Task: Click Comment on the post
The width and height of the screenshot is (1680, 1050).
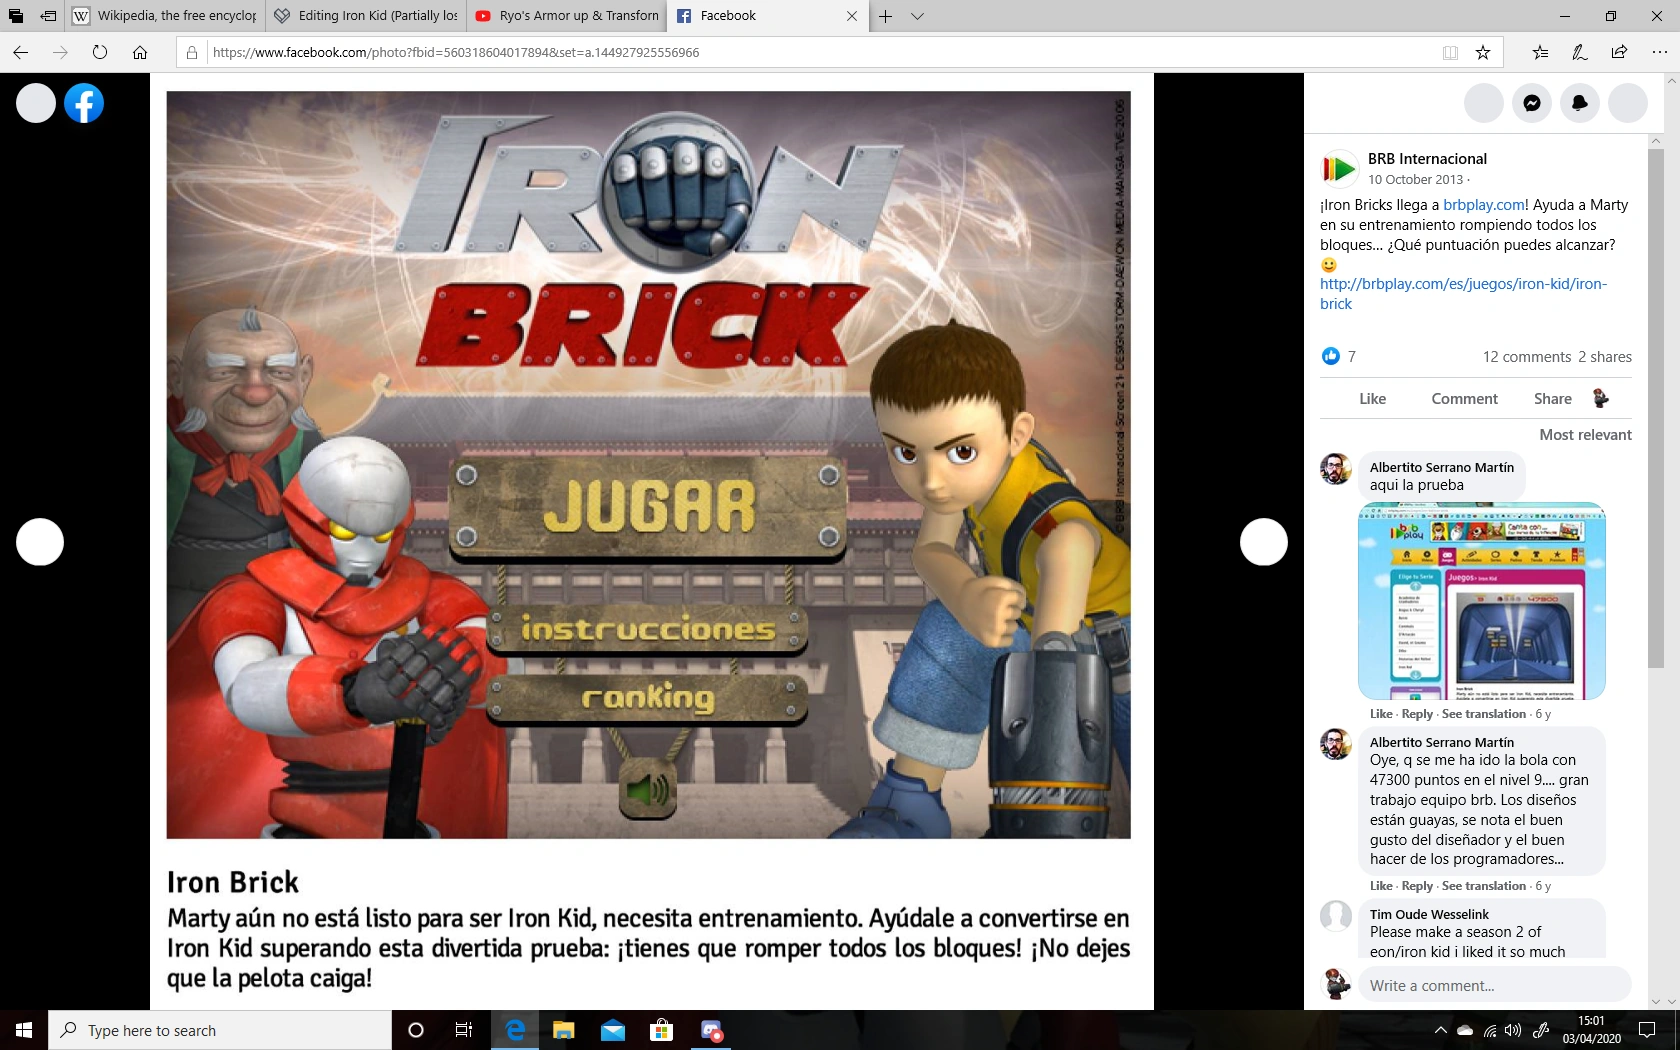Action: [1464, 399]
